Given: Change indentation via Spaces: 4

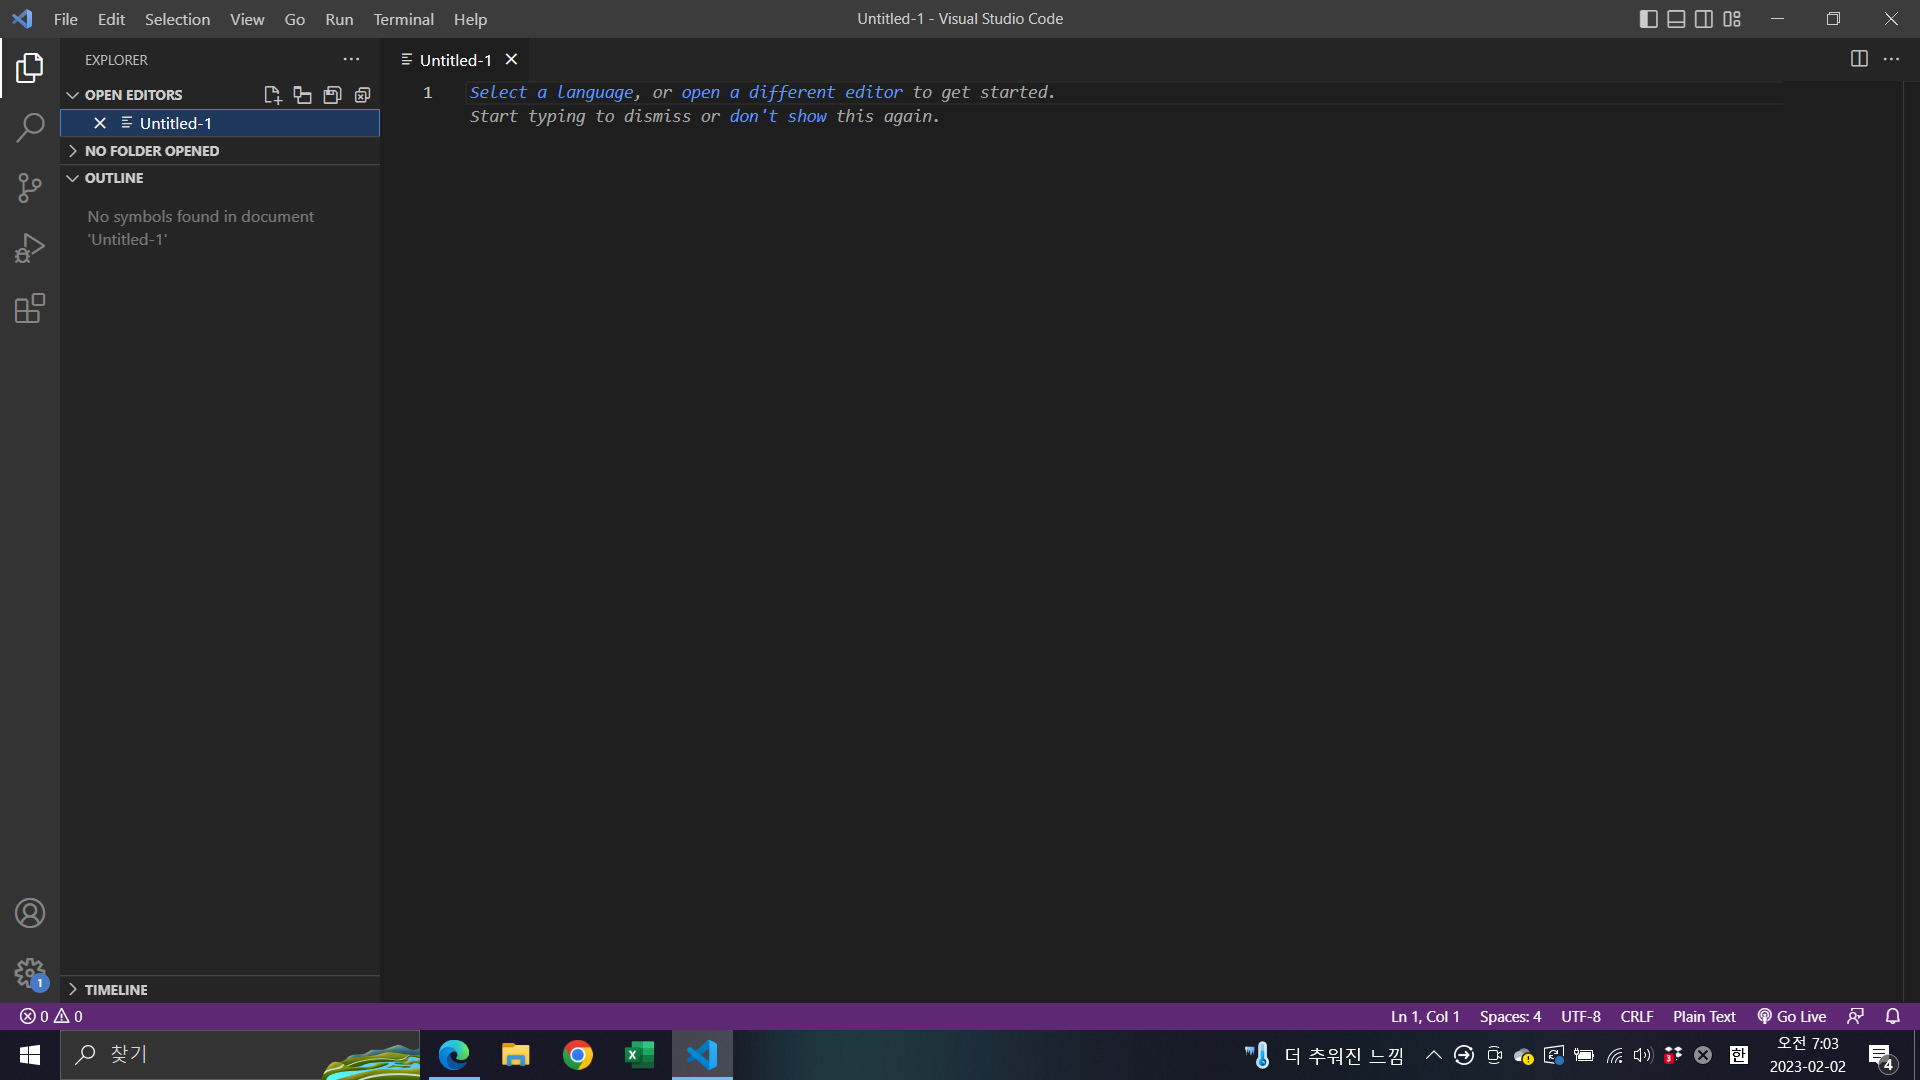Looking at the screenshot, I should coord(1510,1016).
